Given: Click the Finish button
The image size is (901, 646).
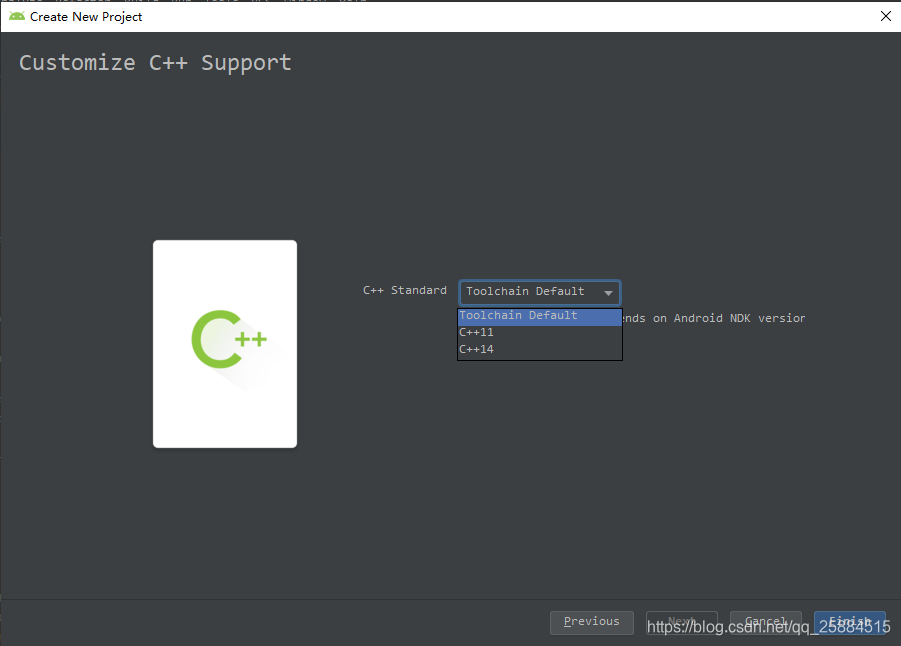Looking at the screenshot, I should 849,622.
